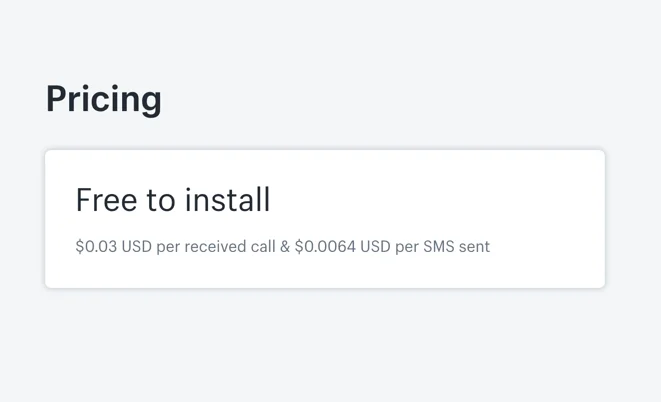661x402 pixels.
Task: Click the $0.03 USD price text
Action: 112,246
